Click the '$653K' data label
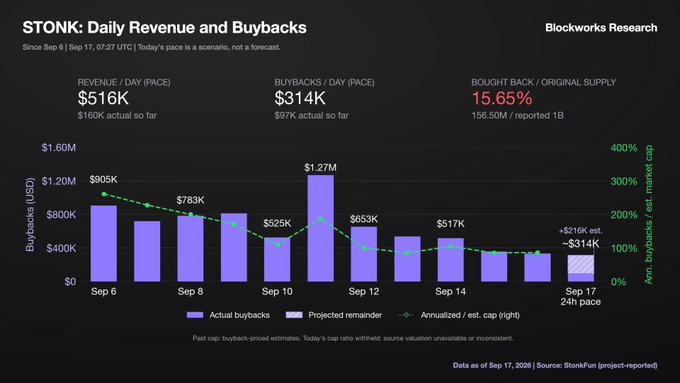This screenshot has height=383, width=680. click(364, 219)
